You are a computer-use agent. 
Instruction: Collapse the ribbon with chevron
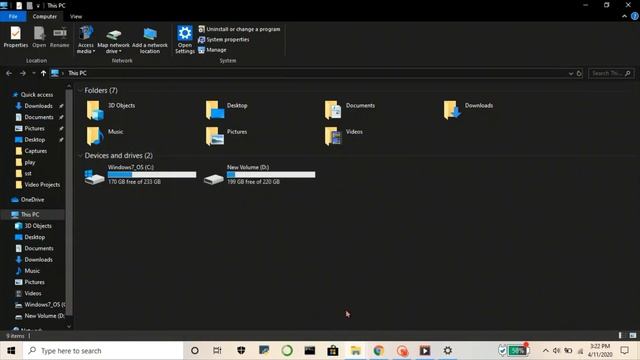(x=624, y=16)
